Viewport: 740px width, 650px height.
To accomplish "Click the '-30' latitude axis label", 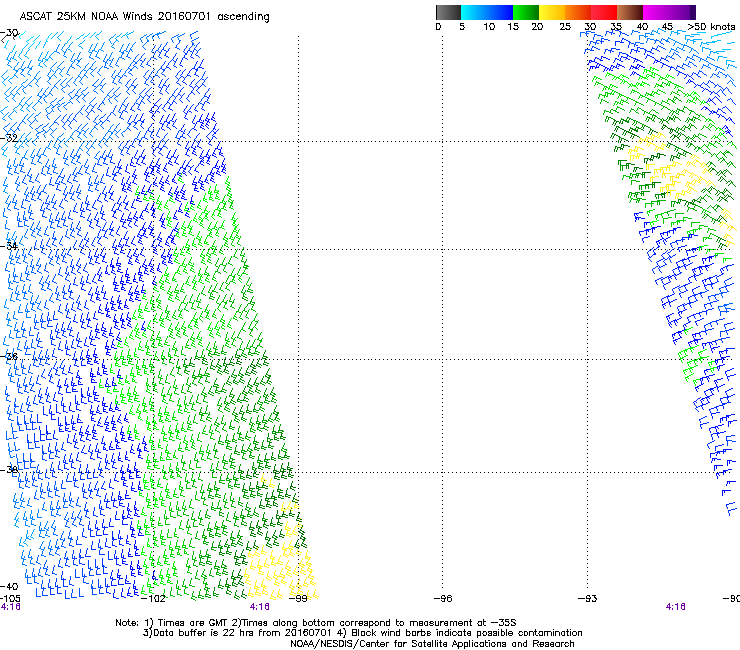I will pyautogui.click(x=9, y=33).
